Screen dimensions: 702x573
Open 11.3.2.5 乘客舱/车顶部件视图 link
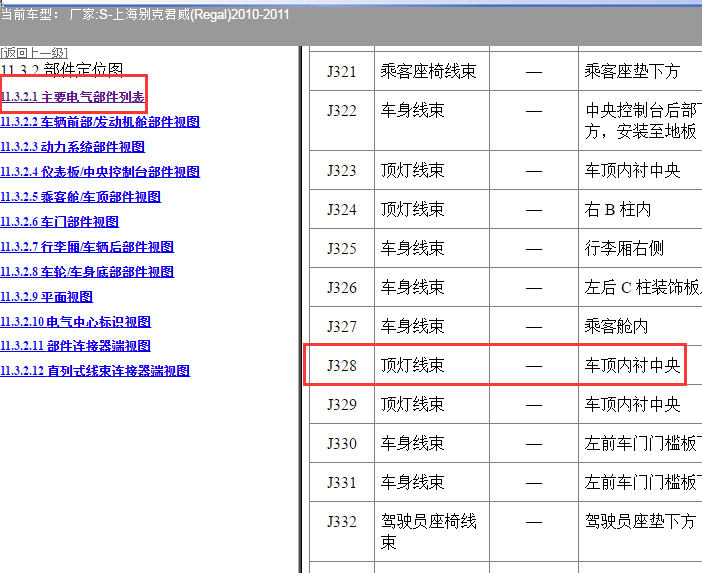point(81,197)
